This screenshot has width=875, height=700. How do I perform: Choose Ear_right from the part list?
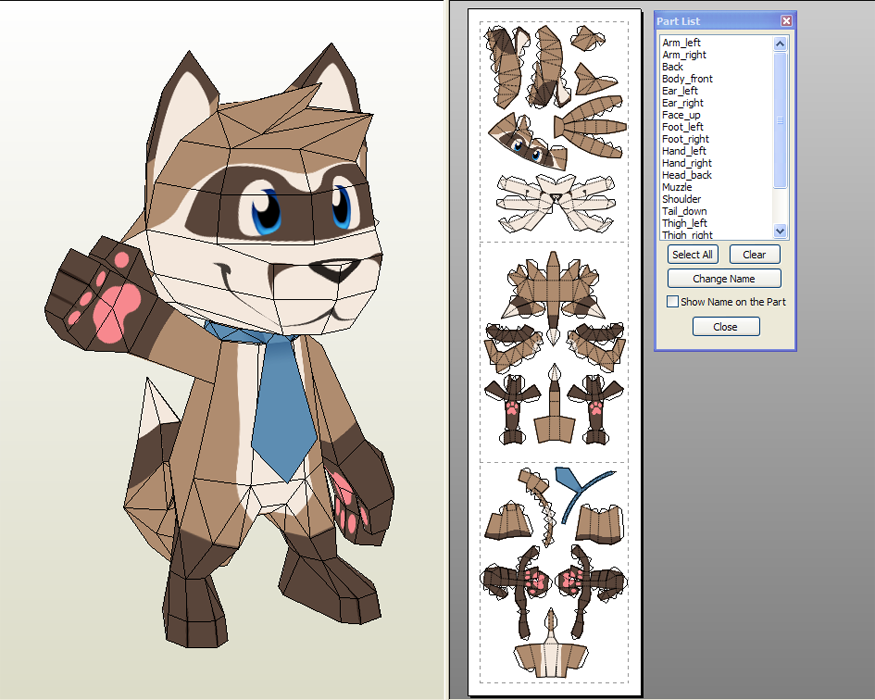pos(682,103)
